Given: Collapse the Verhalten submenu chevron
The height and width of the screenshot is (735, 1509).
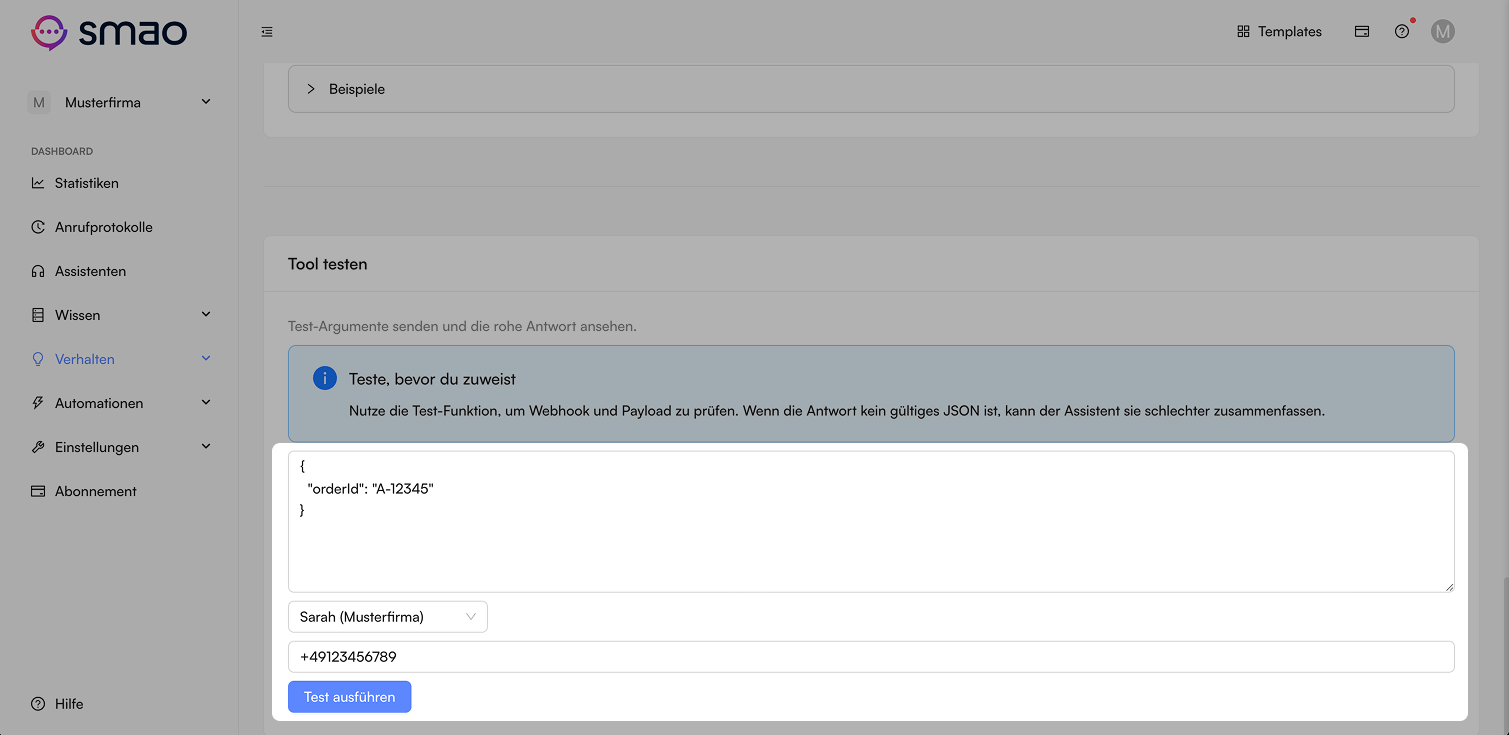Looking at the screenshot, I should pos(206,358).
